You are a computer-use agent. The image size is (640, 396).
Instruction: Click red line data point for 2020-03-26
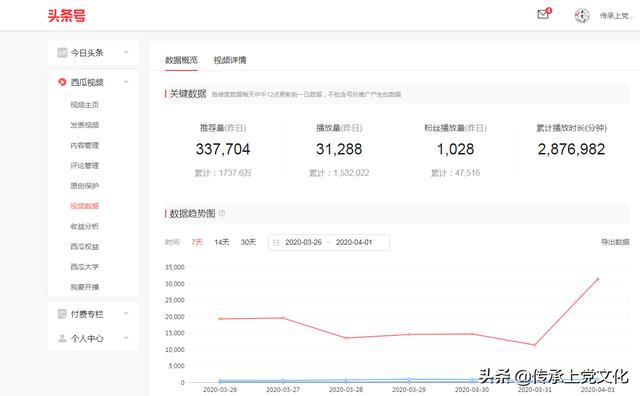pos(220,319)
